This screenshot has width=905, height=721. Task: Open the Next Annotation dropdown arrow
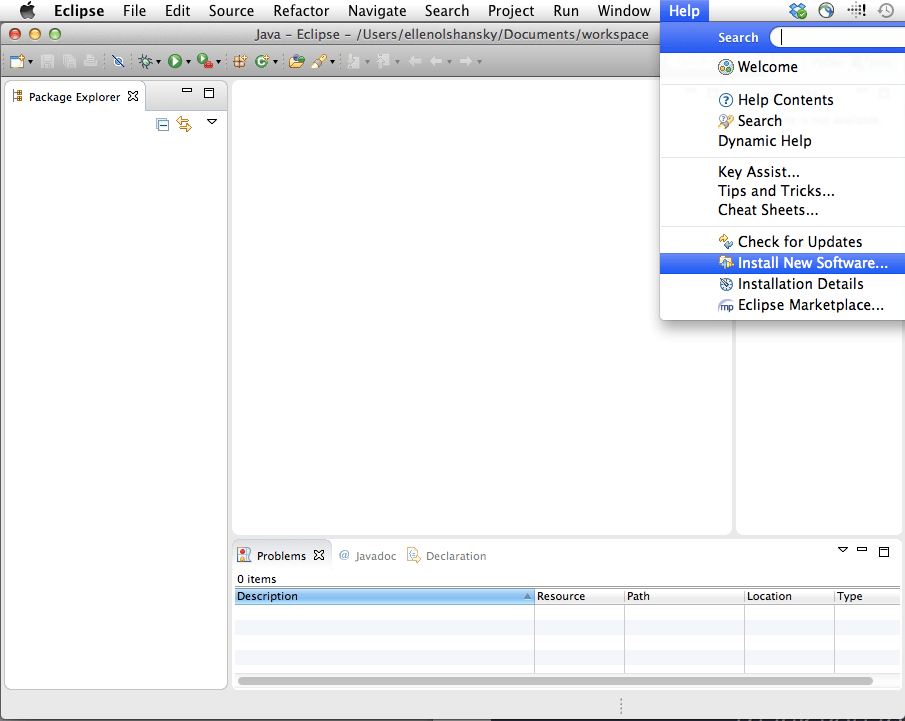[x=367, y=62]
